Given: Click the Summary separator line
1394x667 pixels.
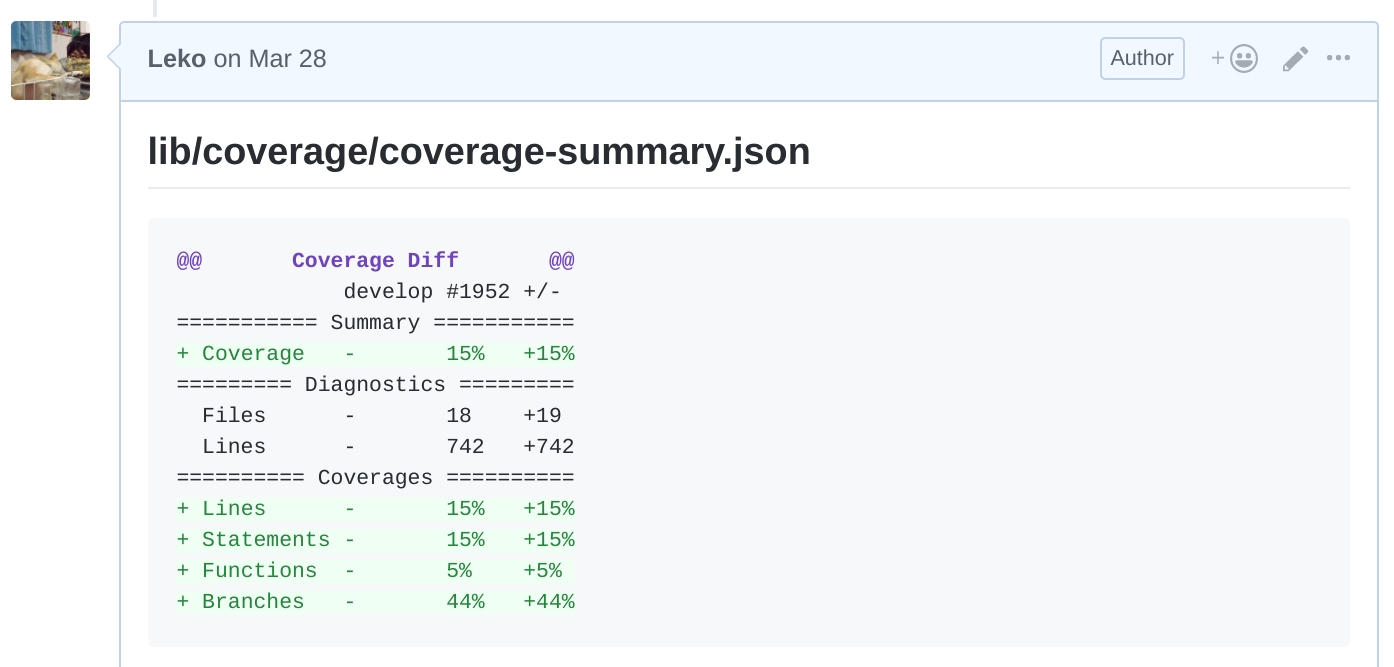Looking at the screenshot, I should [x=375, y=323].
